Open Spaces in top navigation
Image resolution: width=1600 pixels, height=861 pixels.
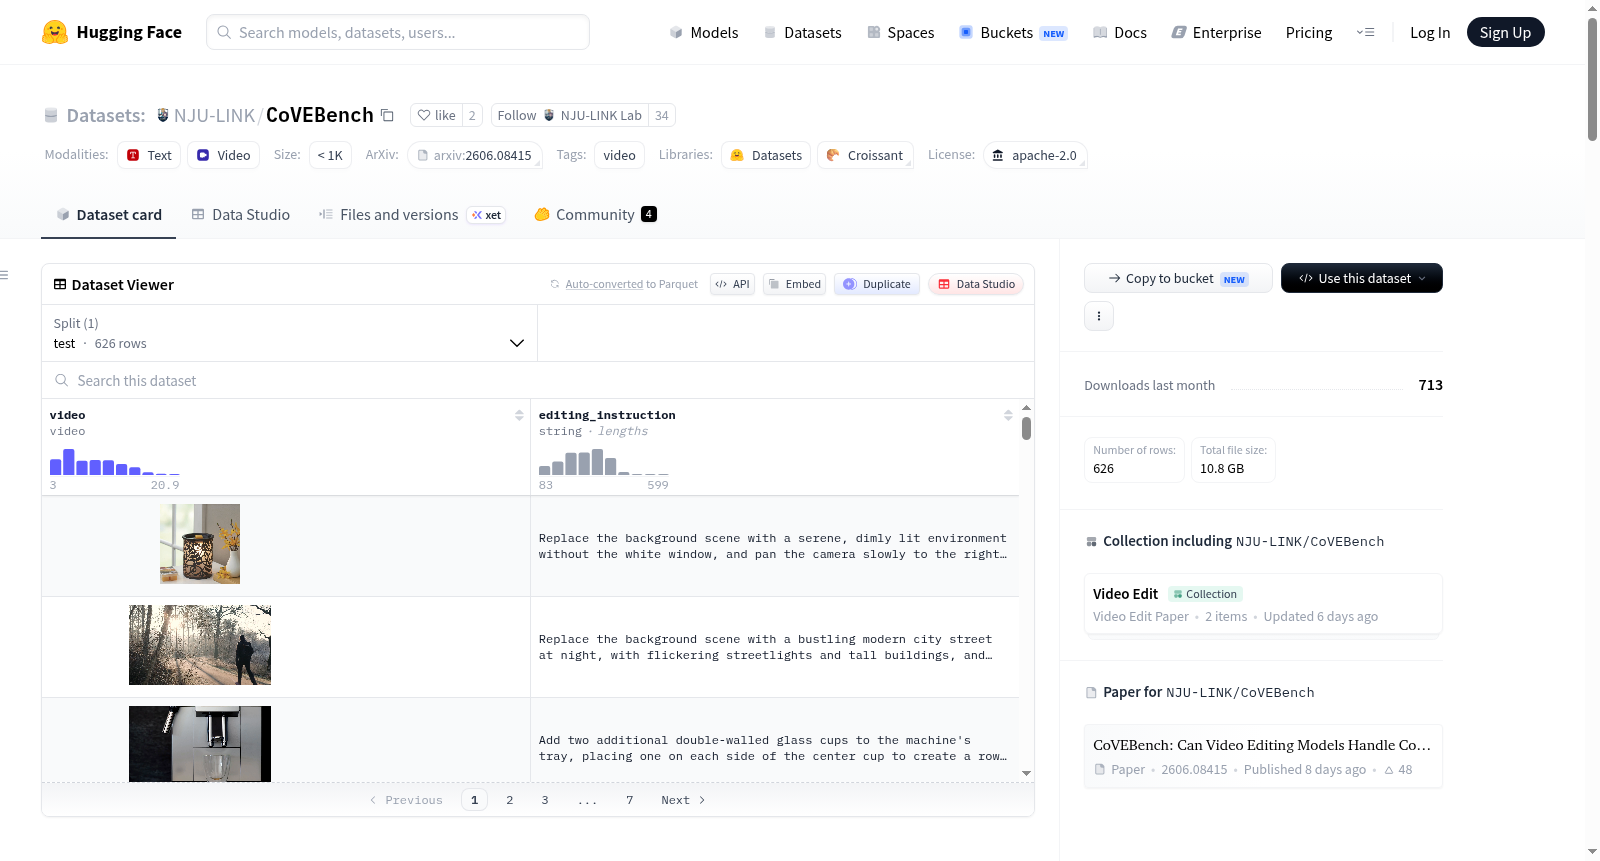900,32
